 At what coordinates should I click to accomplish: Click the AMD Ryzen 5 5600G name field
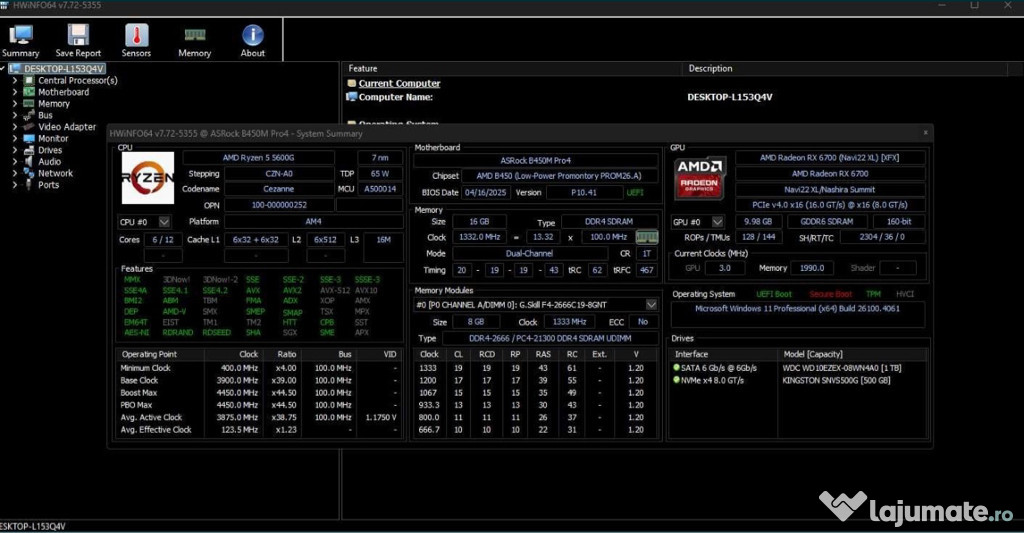259,158
